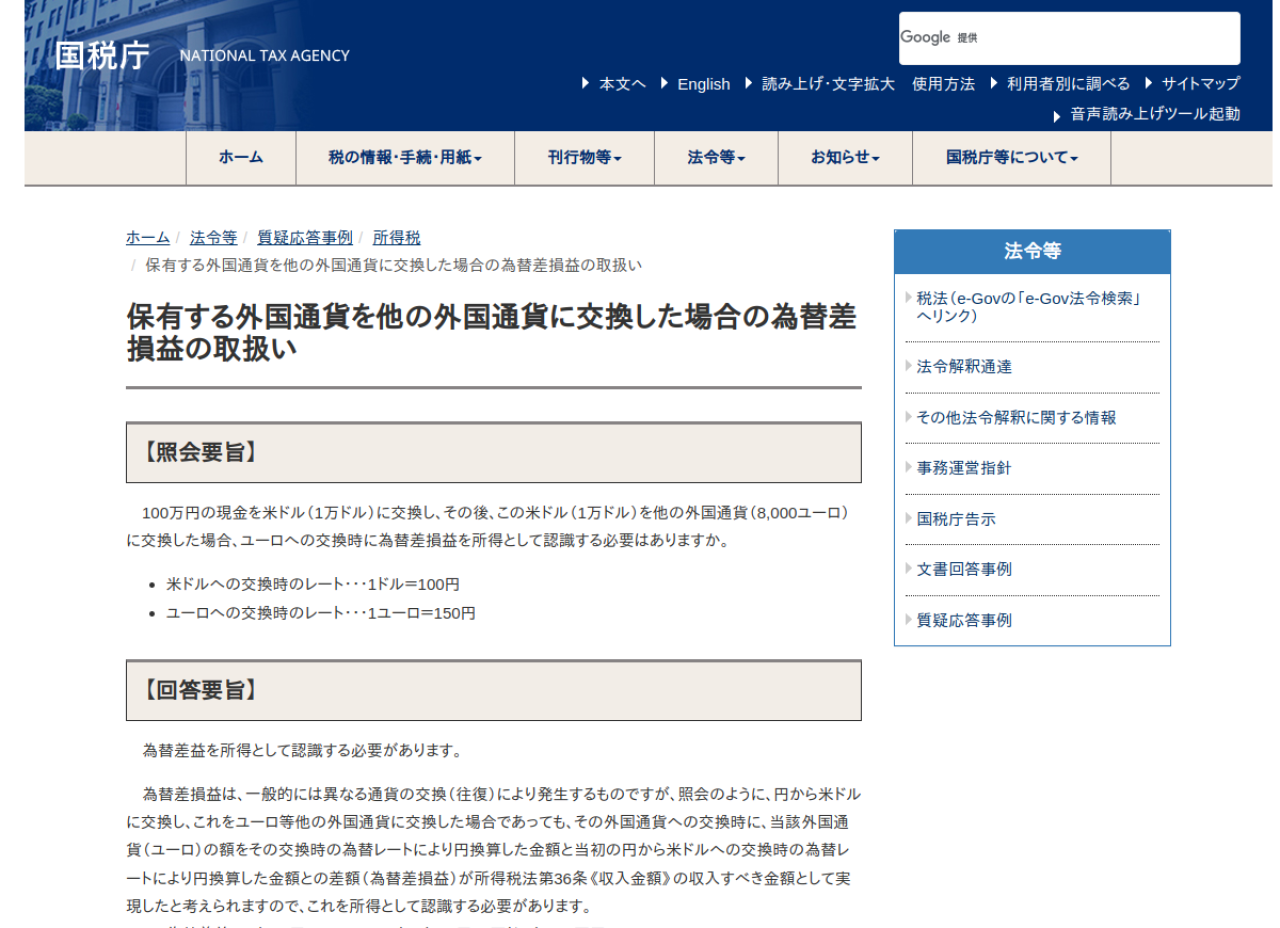Viewport: 1280px width, 928px height.
Task: Open 利用者別に調べる link
Action: (x=1068, y=84)
